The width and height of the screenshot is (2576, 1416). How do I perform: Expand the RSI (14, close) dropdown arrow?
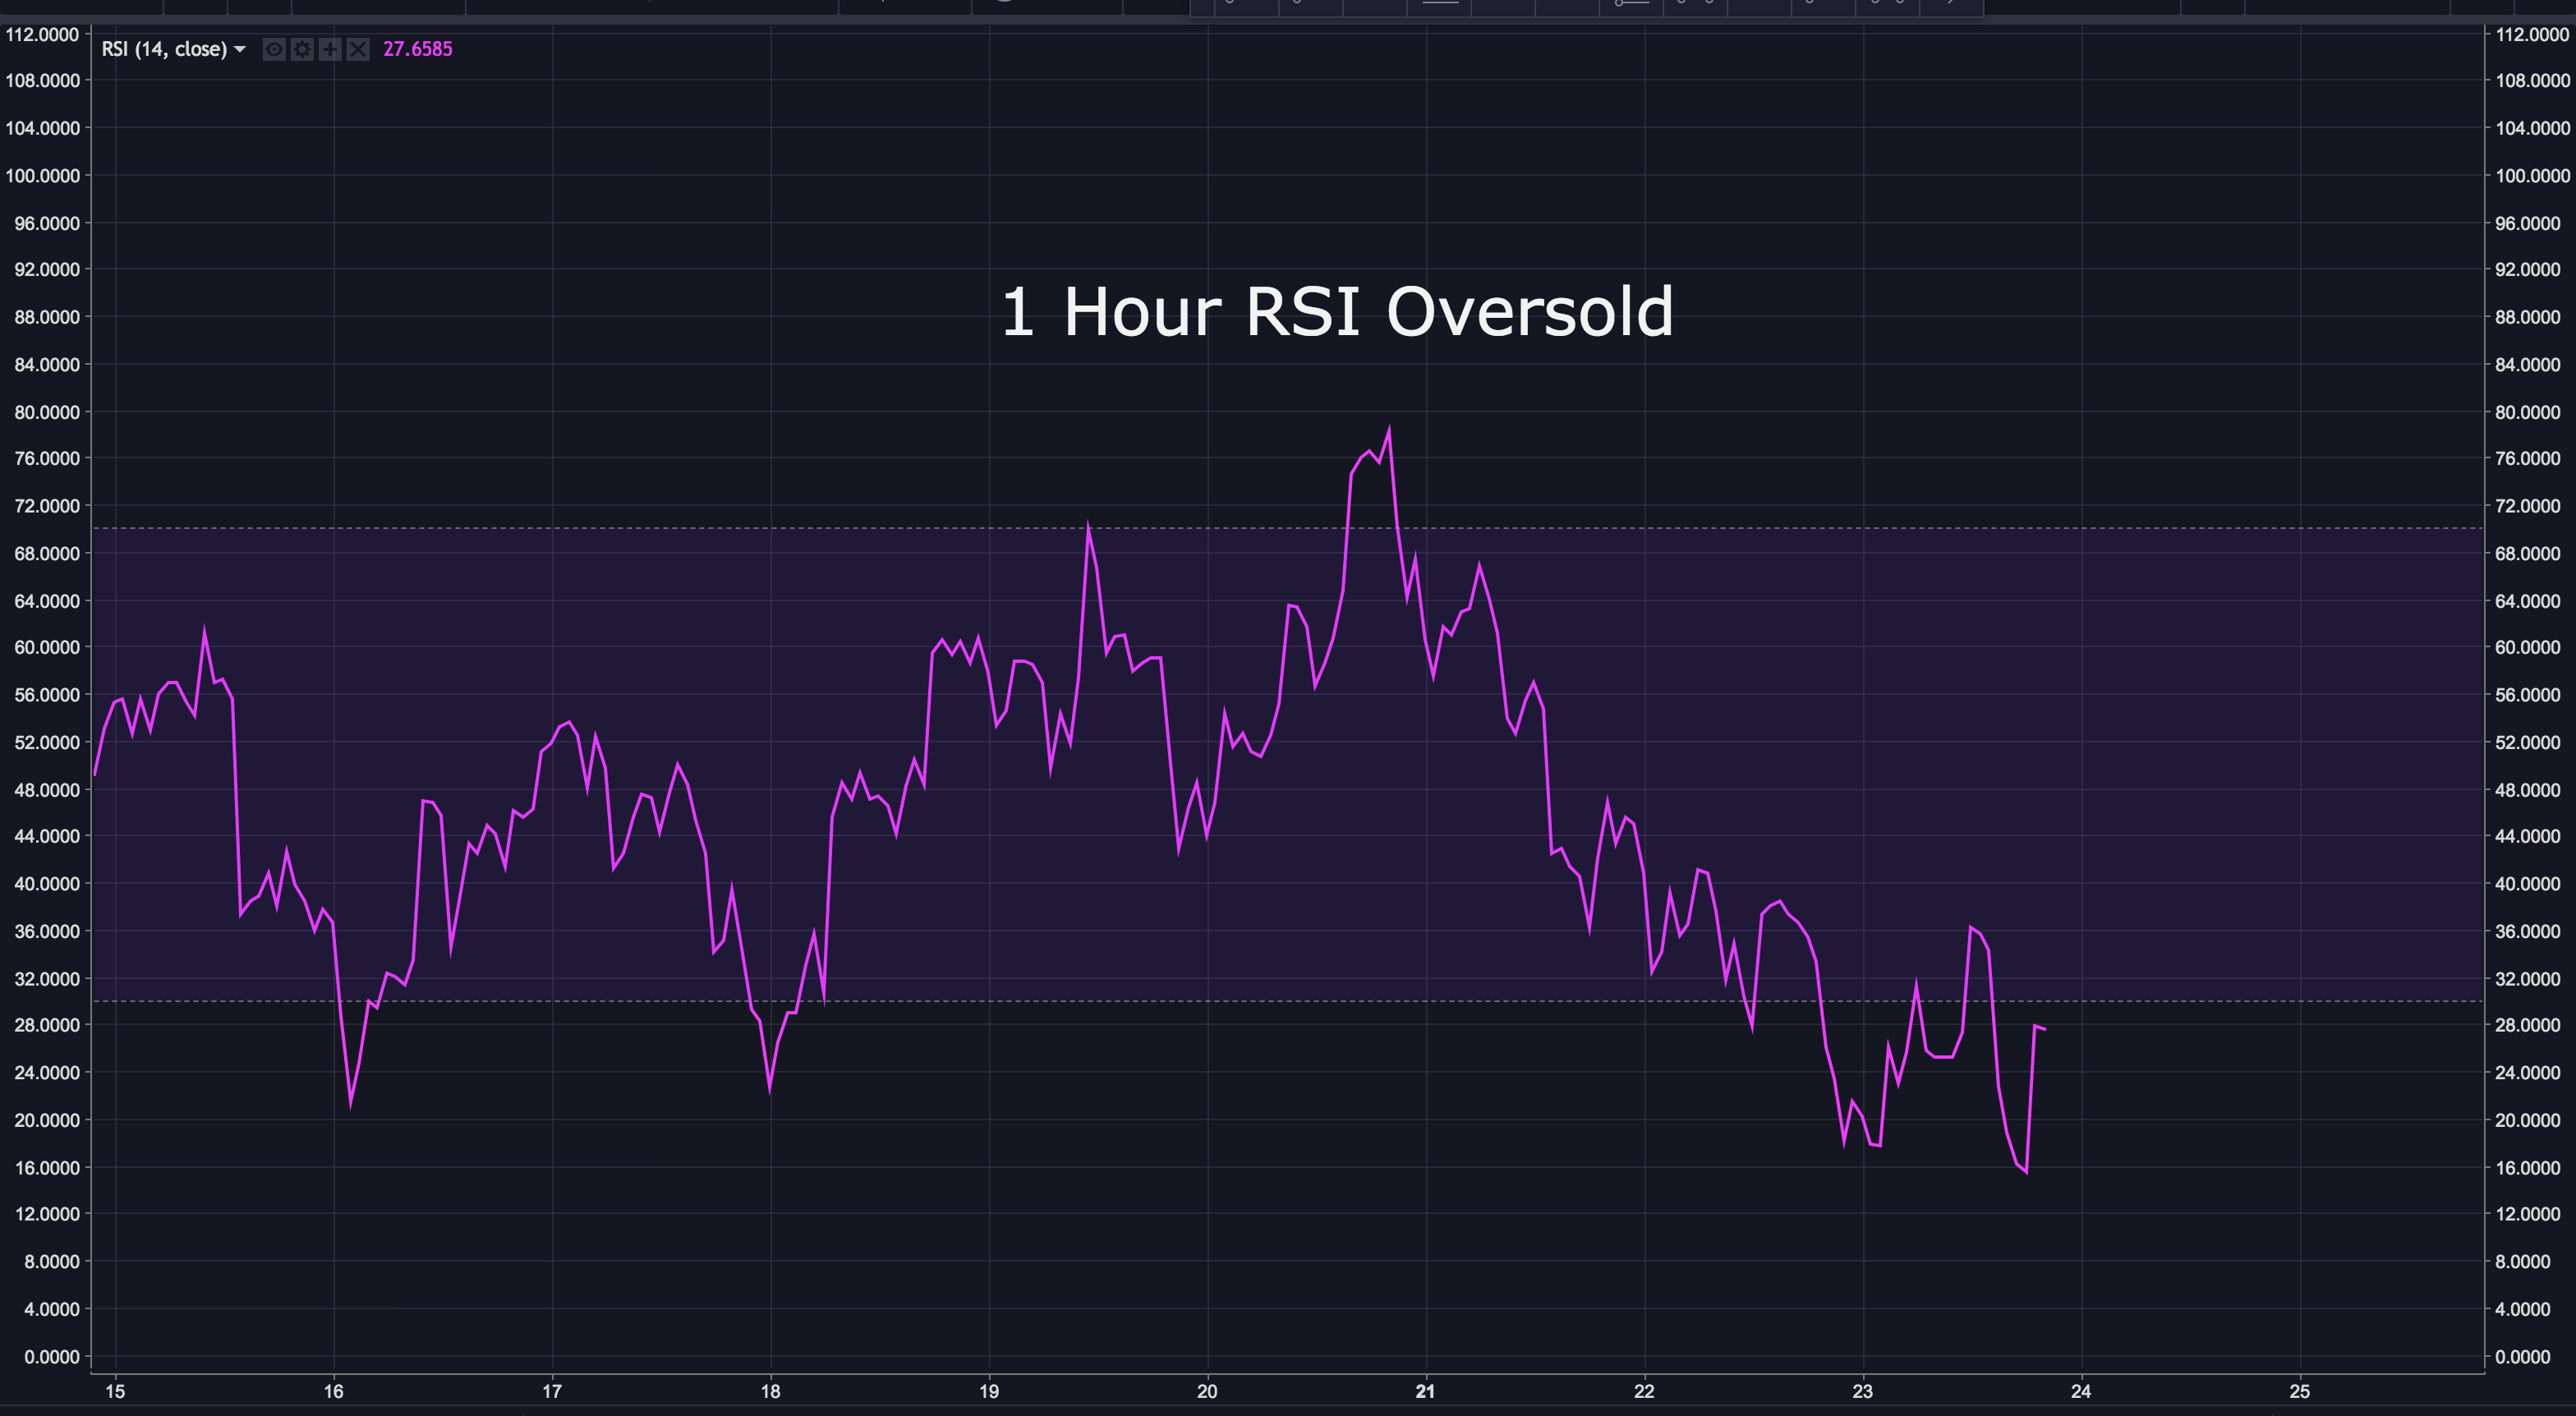point(240,49)
